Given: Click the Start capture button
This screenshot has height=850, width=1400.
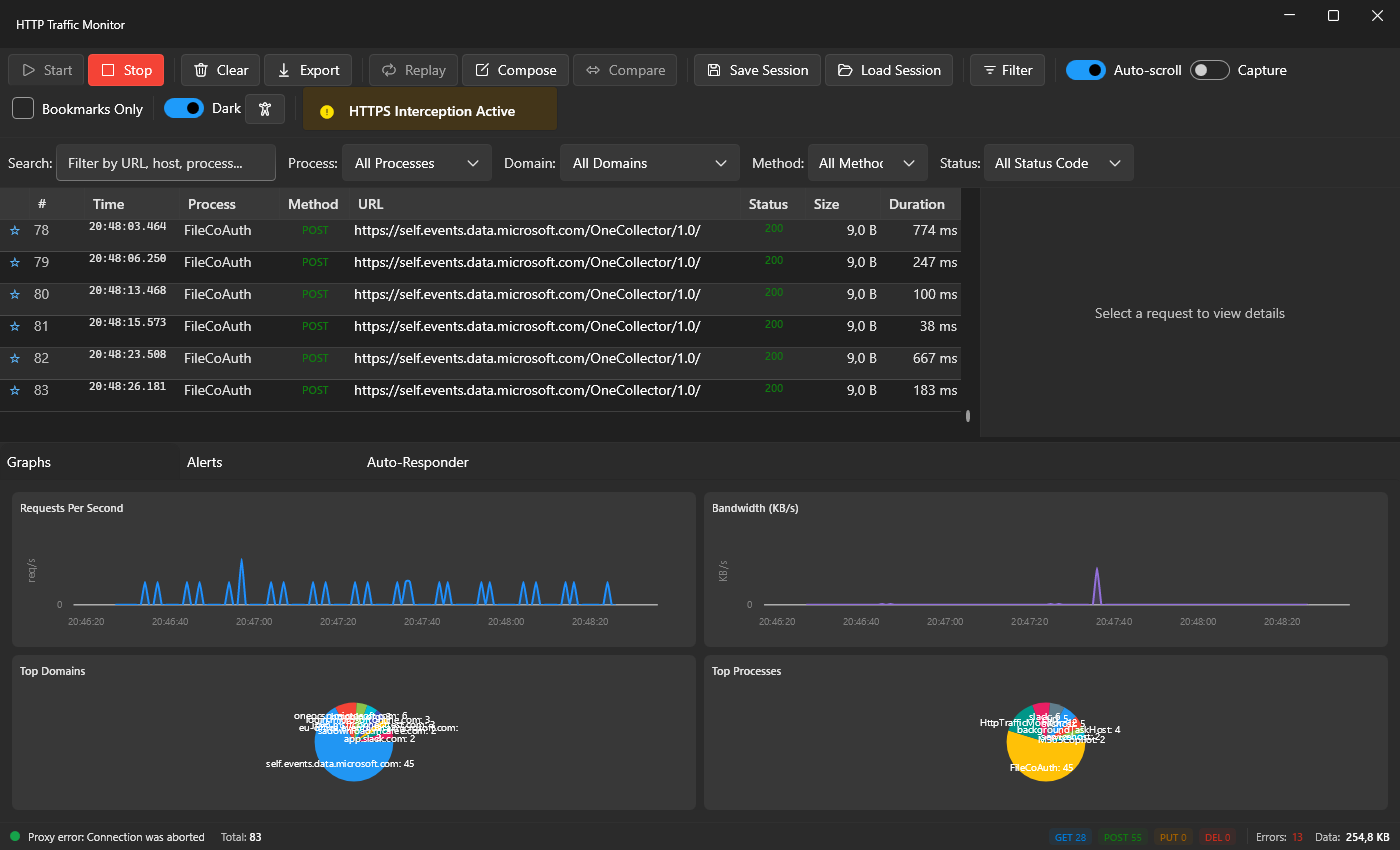Looking at the screenshot, I should click(46, 70).
